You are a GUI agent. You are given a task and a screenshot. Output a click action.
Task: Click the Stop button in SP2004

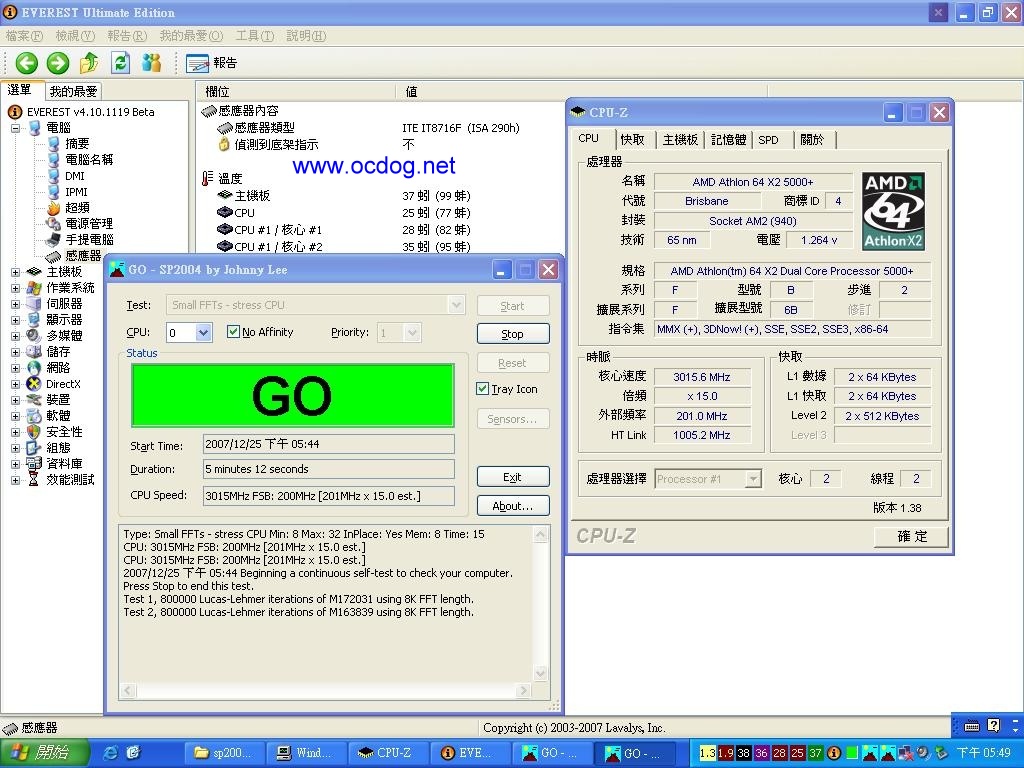(x=513, y=334)
